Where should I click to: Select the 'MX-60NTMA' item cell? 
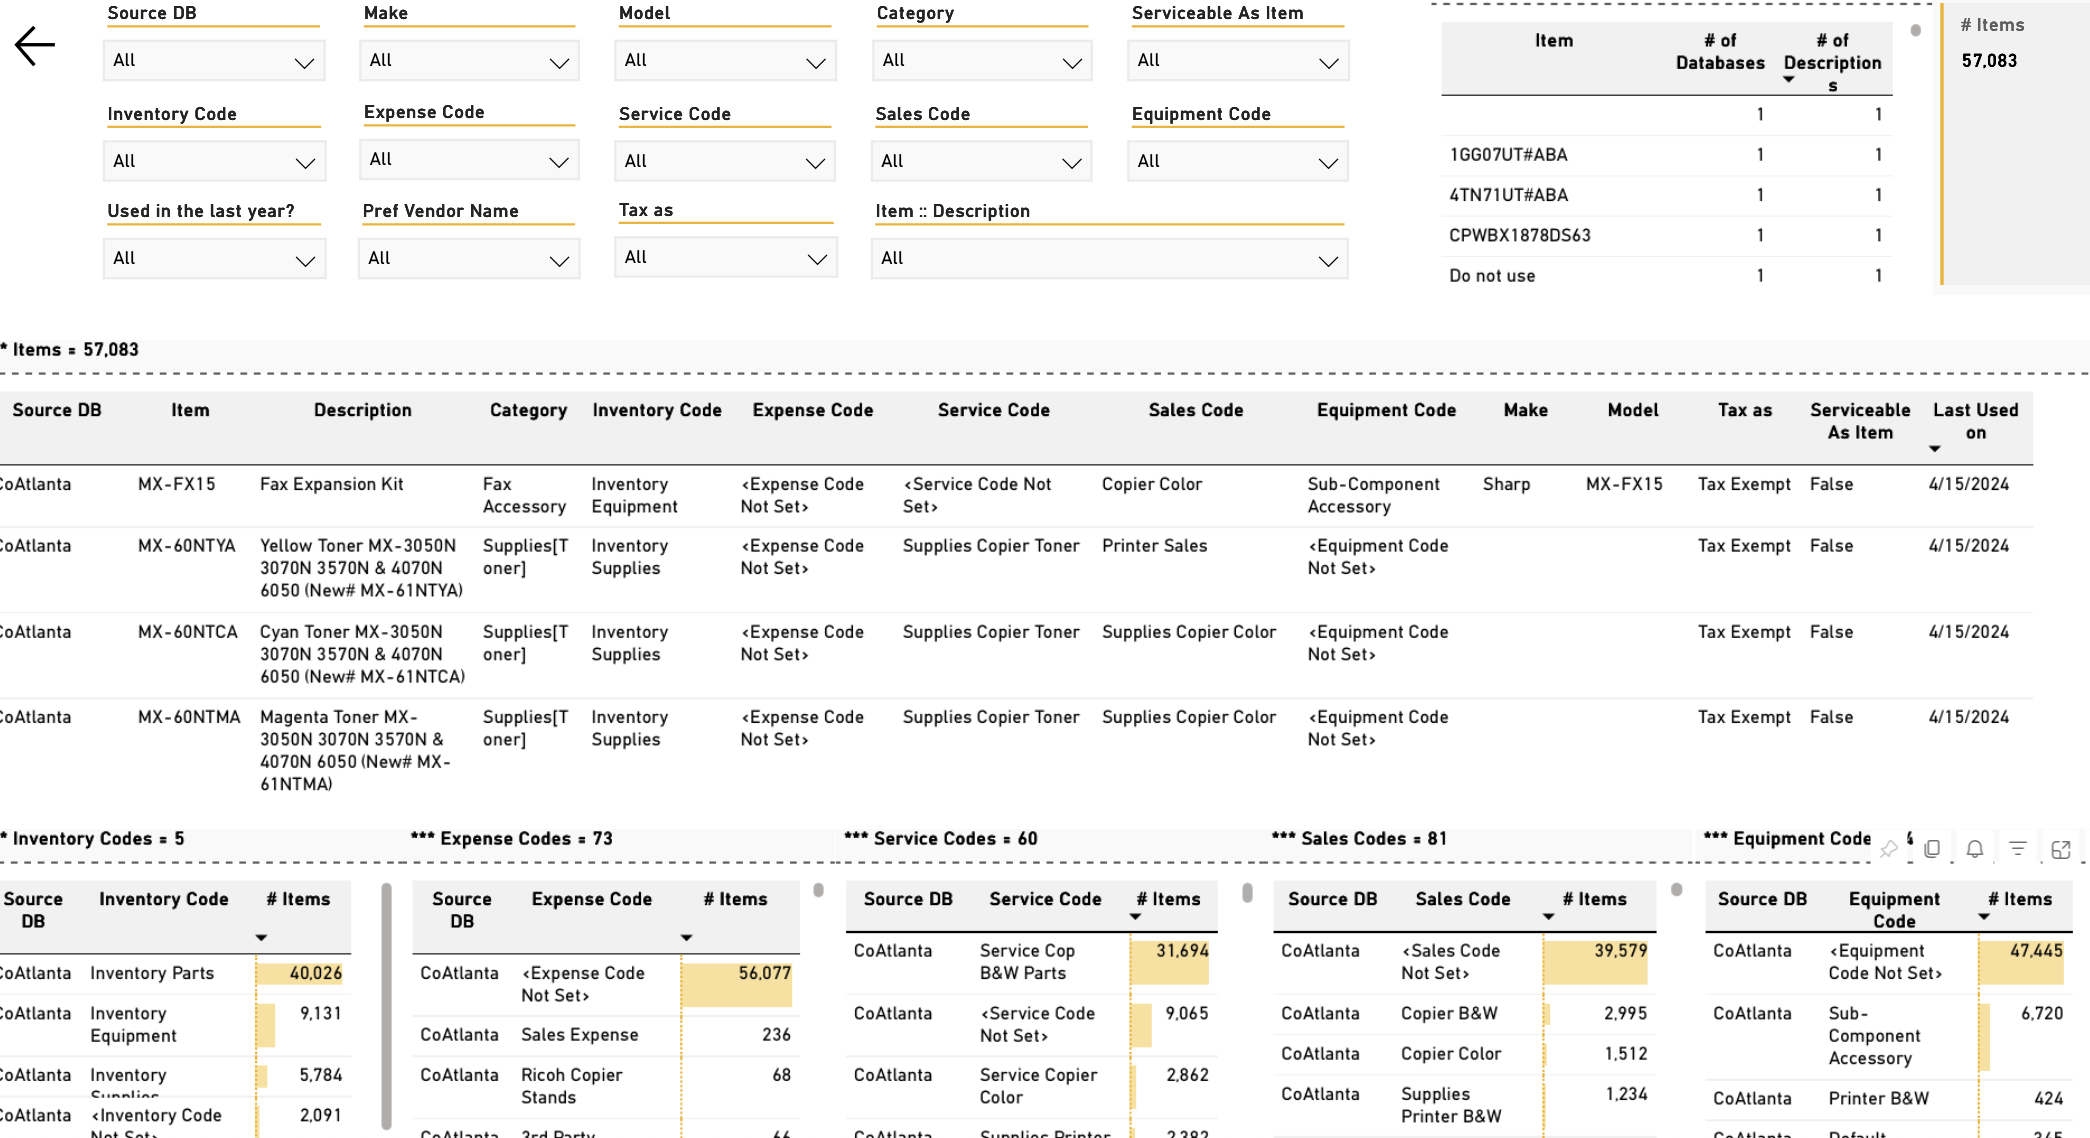point(189,717)
